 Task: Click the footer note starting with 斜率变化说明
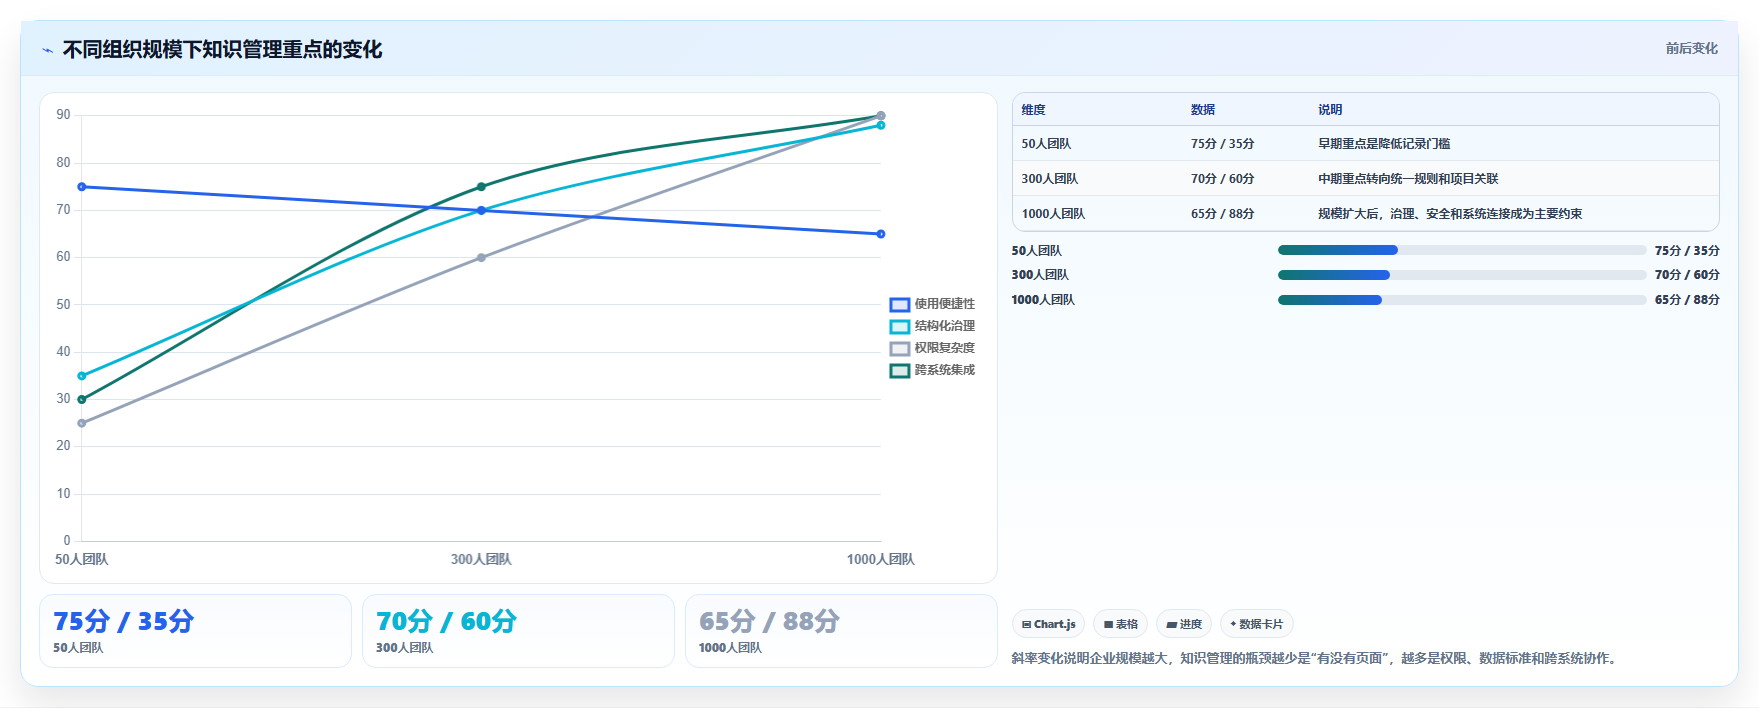pyautogui.click(x=1313, y=658)
